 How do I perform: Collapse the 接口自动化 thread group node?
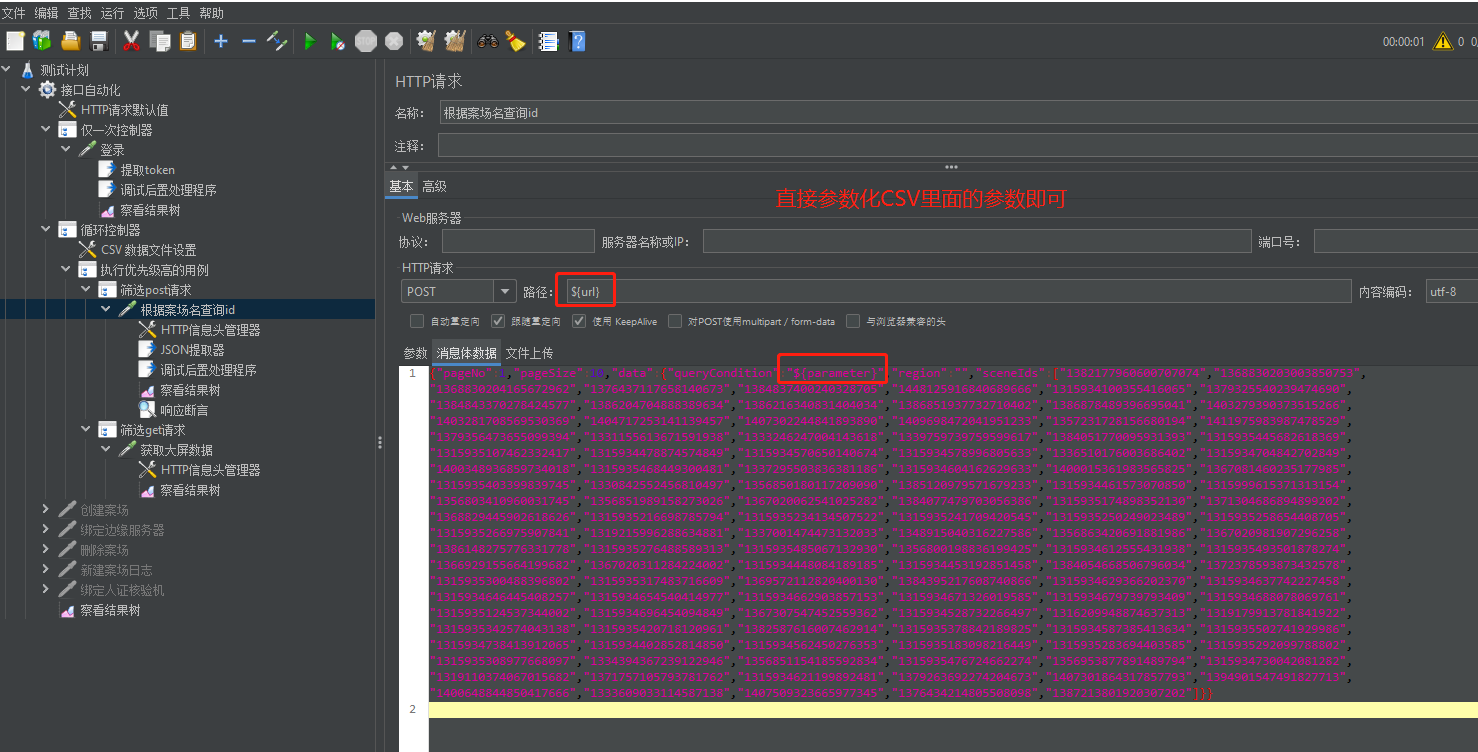coord(26,90)
